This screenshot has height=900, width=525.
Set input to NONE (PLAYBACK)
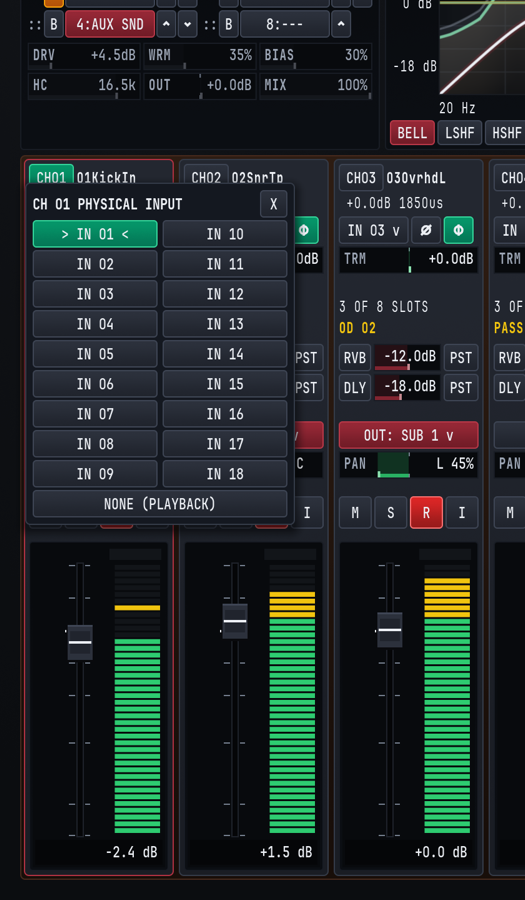point(160,503)
